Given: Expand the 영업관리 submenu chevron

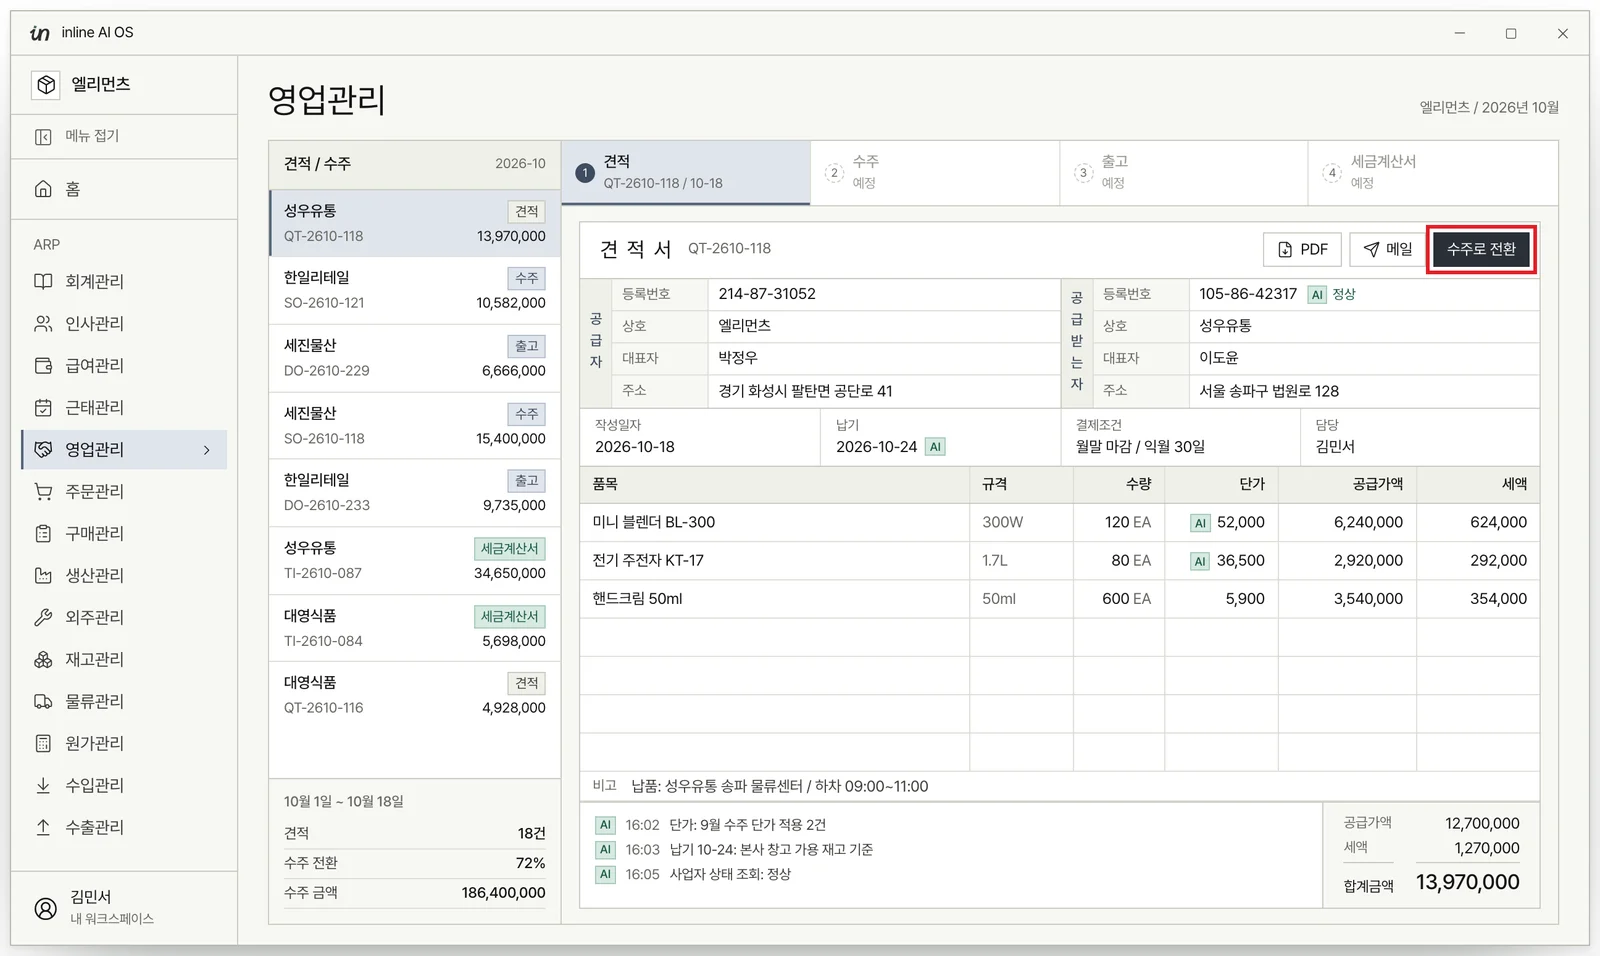Looking at the screenshot, I should (x=207, y=450).
